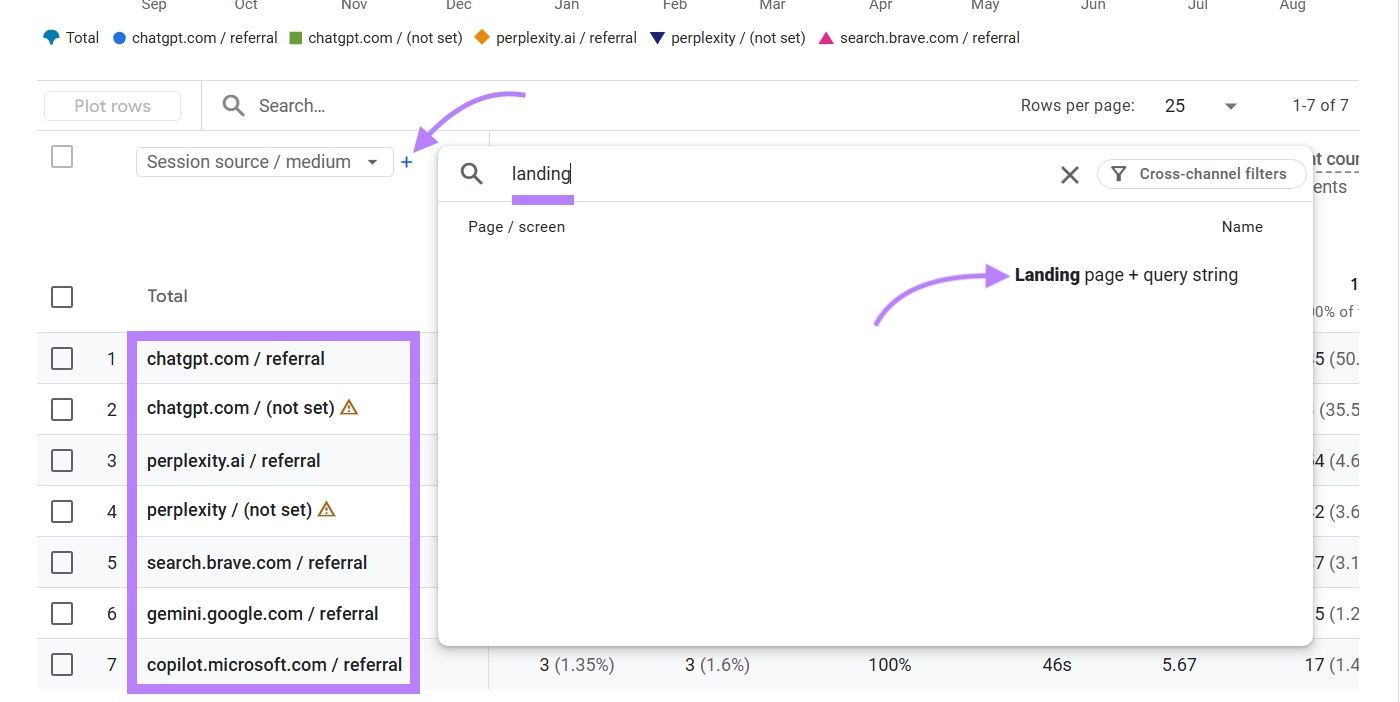Select Landing page + query string
The width and height of the screenshot is (1400, 702).
pyautogui.click(x=1126, y=274)
